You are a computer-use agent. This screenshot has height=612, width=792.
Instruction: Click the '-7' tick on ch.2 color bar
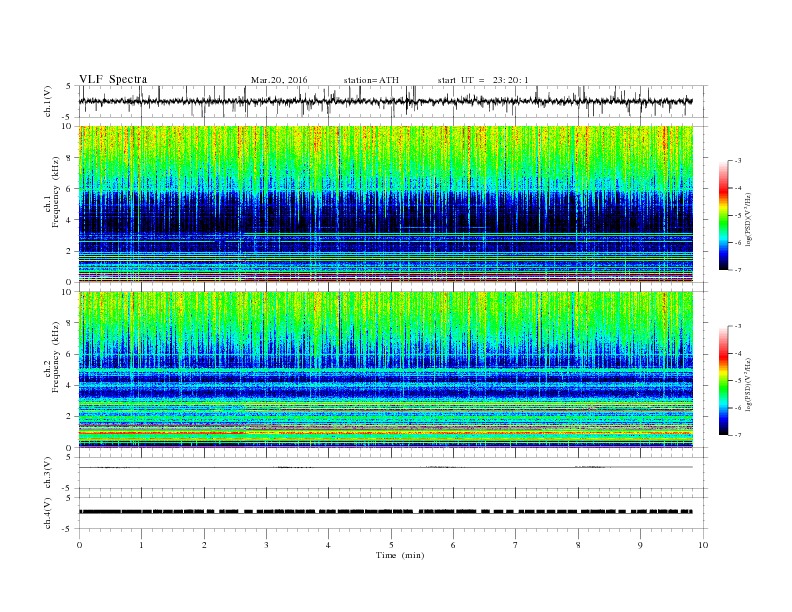click(x=738, y=435)
